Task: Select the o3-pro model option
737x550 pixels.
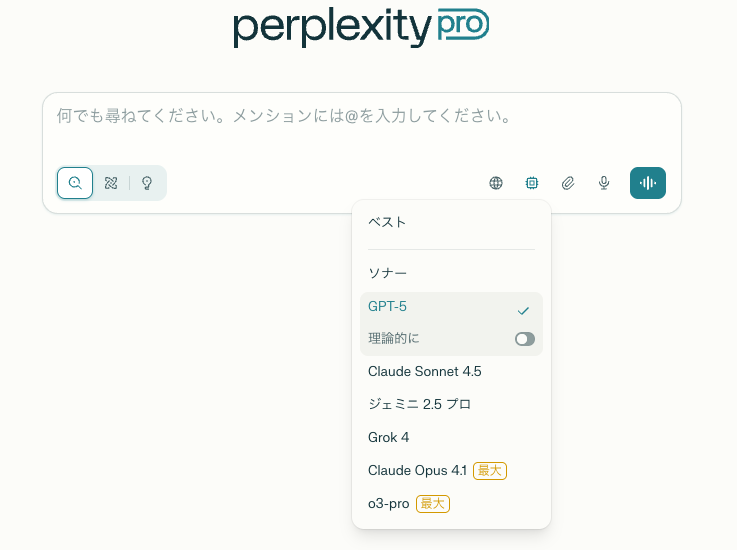Action: (388, 503)
